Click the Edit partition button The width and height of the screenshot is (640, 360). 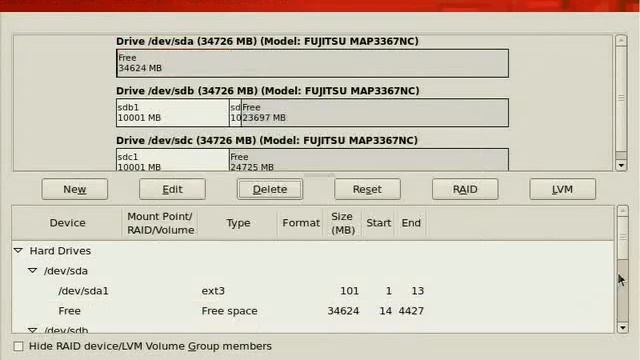tap(172, 189)
